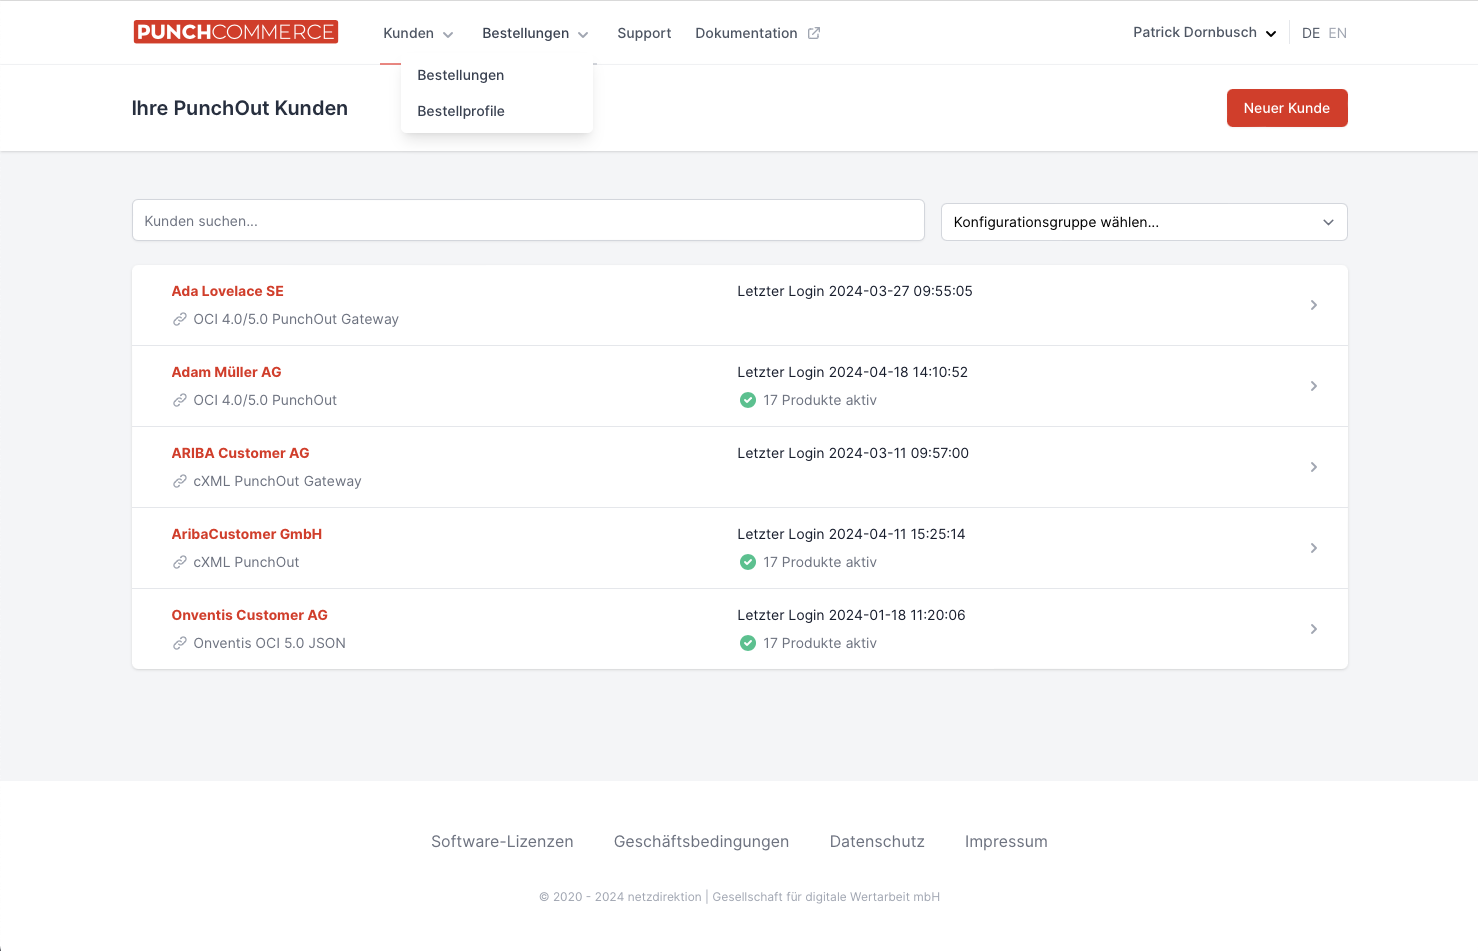1478x951 pixels.
Task: Expand the Kunden navigation dropdown
Action: pyautogui.click(x=419, y=33)
